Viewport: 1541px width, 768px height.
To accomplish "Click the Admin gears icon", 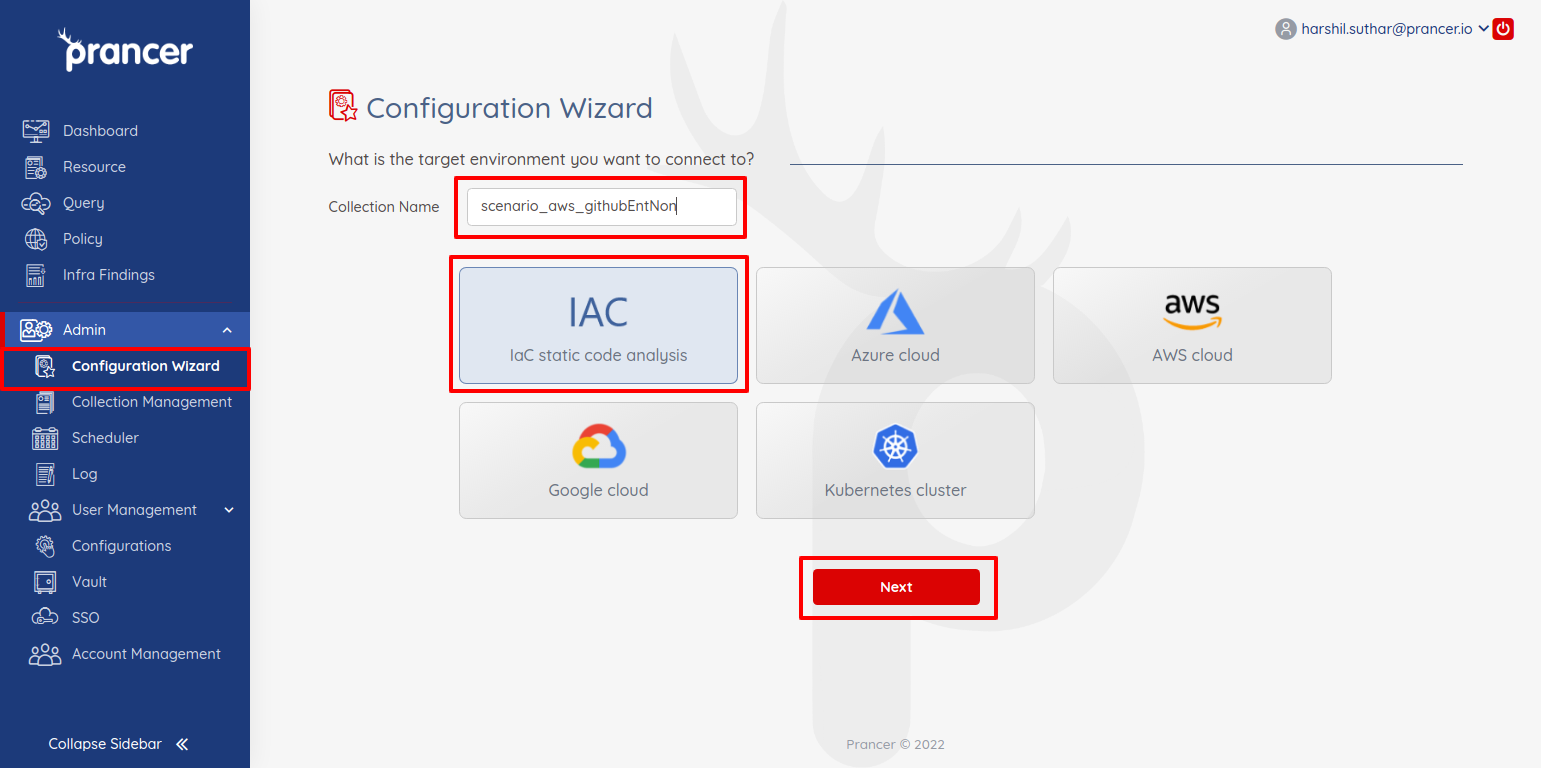I will (36, 330).
